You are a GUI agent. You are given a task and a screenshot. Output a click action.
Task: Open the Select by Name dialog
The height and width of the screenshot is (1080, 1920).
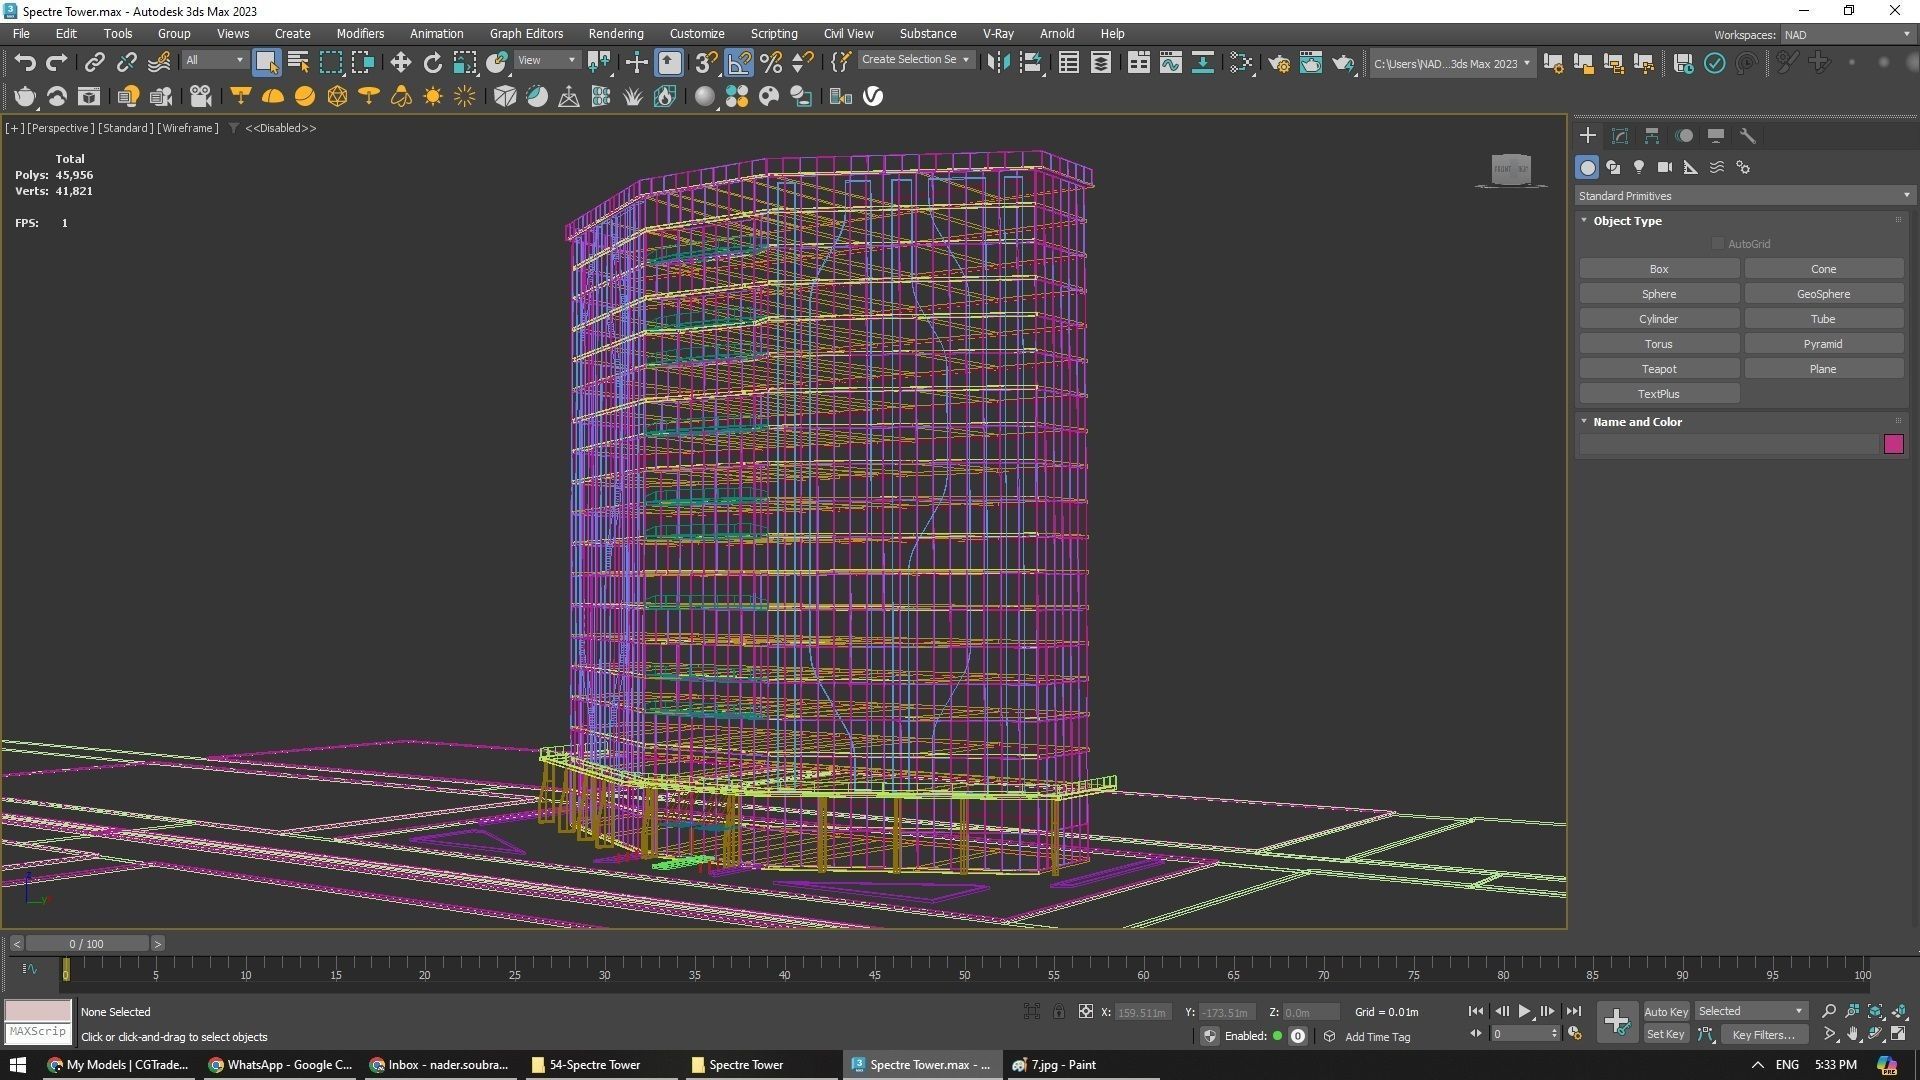(x=298, y=63)
